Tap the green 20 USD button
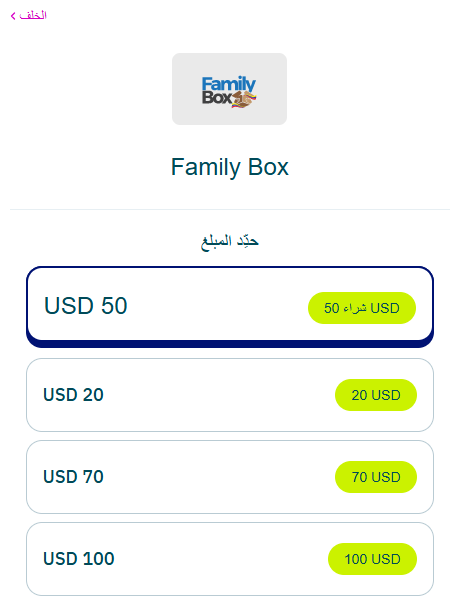This screenshot has width=454, height=609. 376,395
